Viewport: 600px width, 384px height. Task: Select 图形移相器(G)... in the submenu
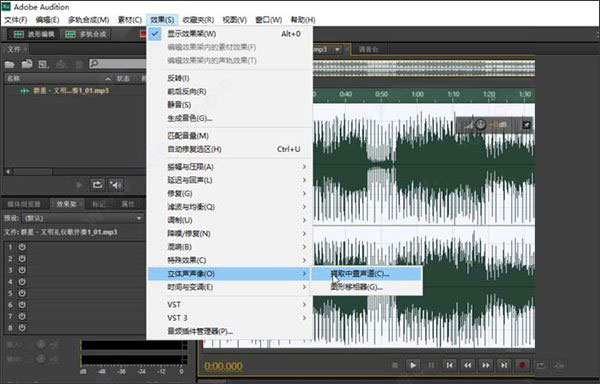367,287
